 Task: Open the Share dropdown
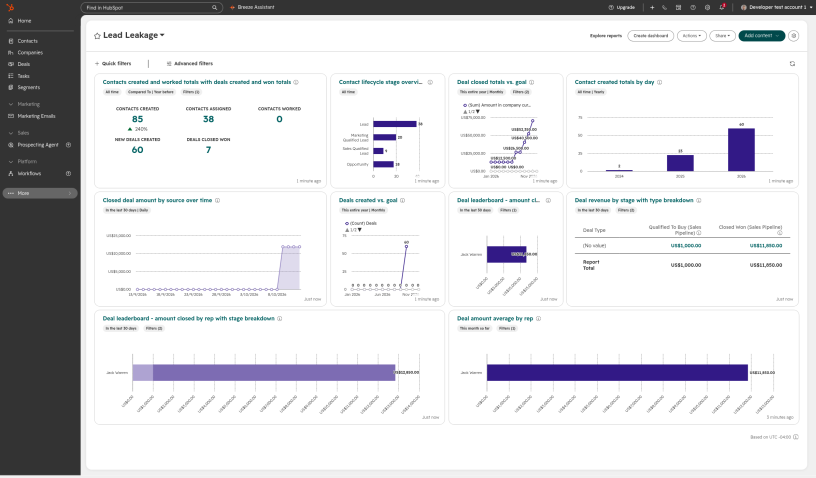722,36
